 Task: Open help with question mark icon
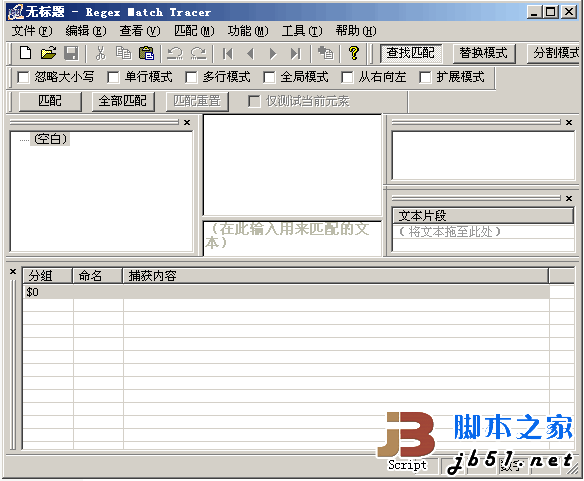pyautogui.click(x=354, y=53)
